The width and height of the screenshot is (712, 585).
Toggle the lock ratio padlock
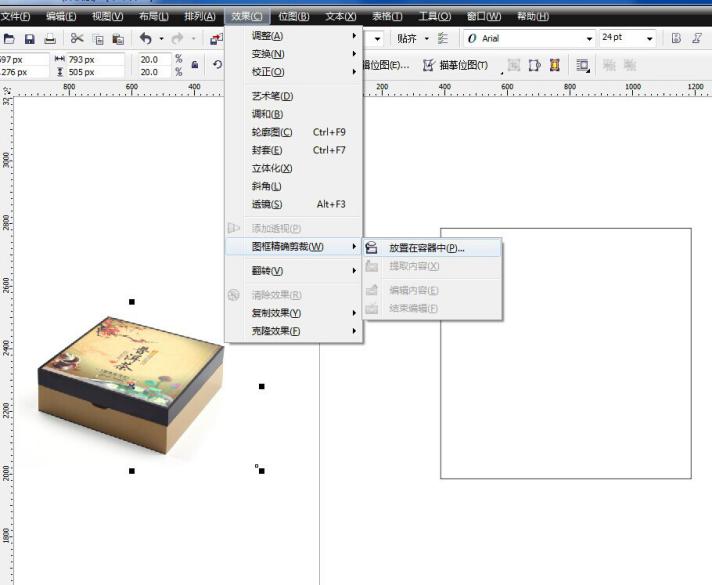pos(195,65)
